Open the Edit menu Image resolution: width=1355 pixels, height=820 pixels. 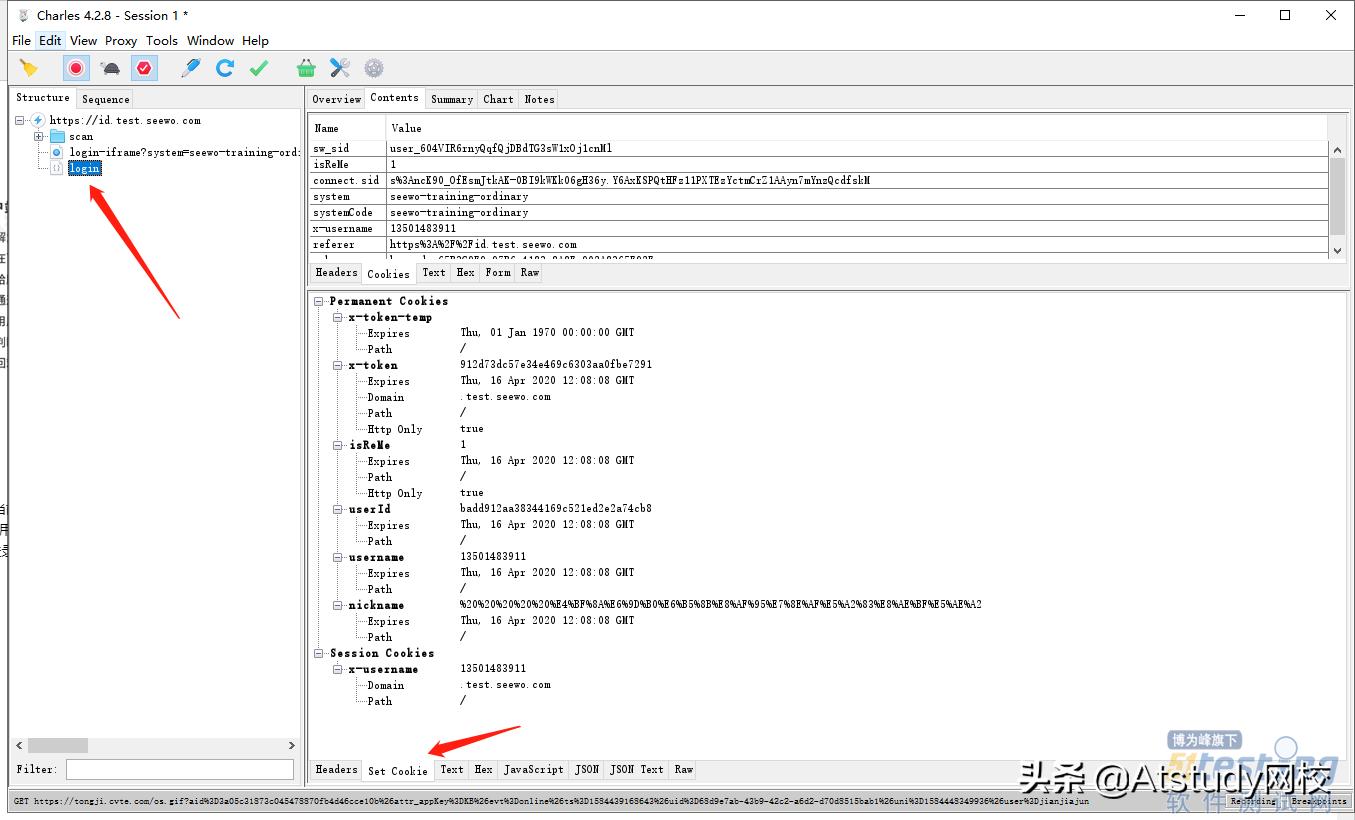50,41
